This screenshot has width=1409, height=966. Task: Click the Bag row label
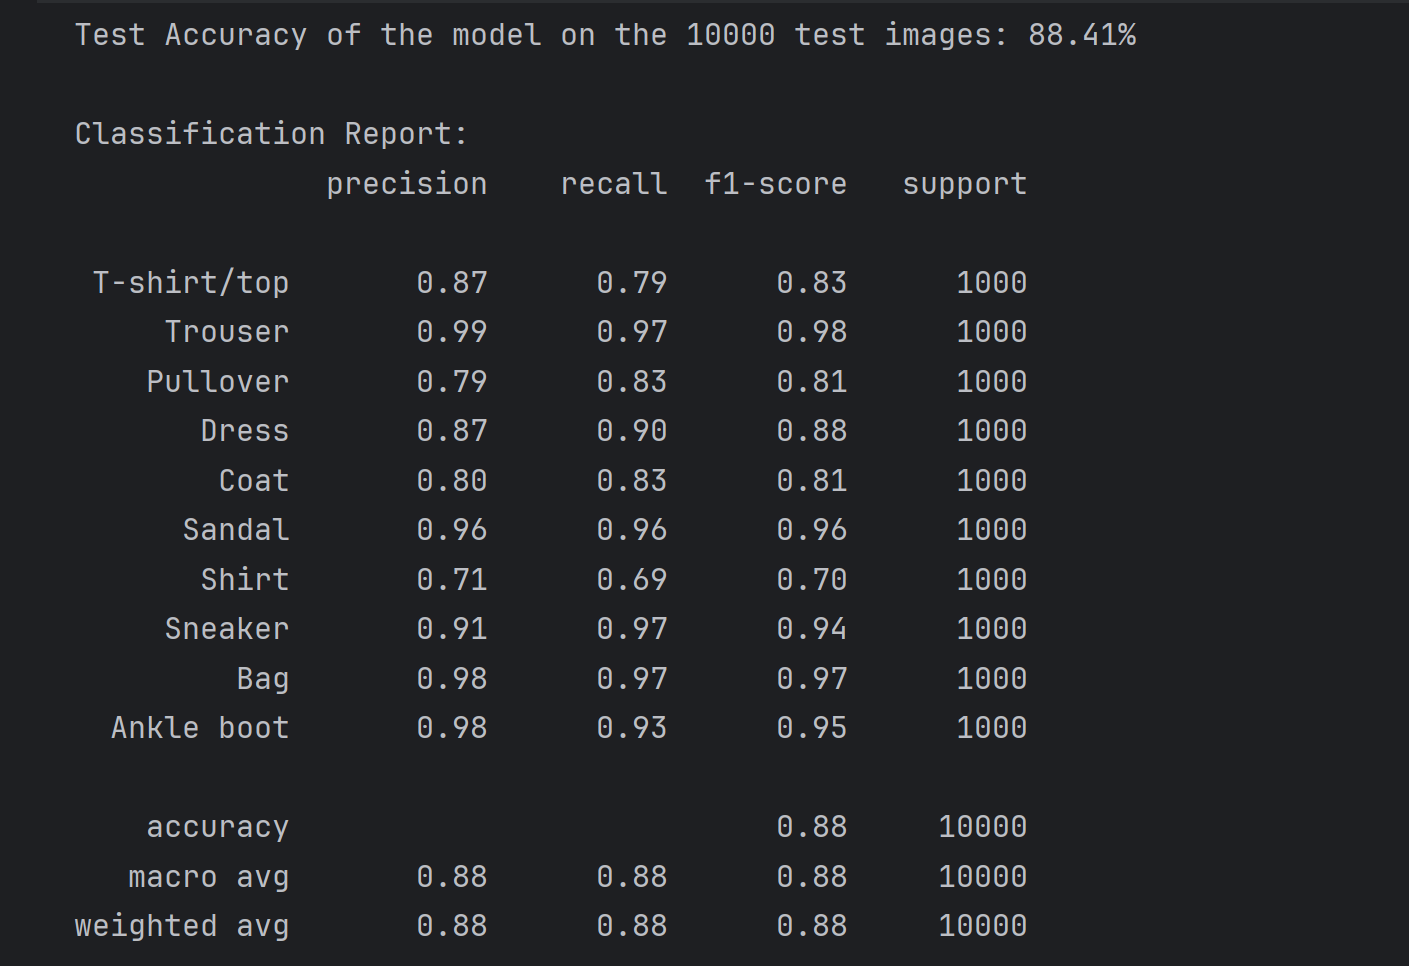[x=263, y=679]
